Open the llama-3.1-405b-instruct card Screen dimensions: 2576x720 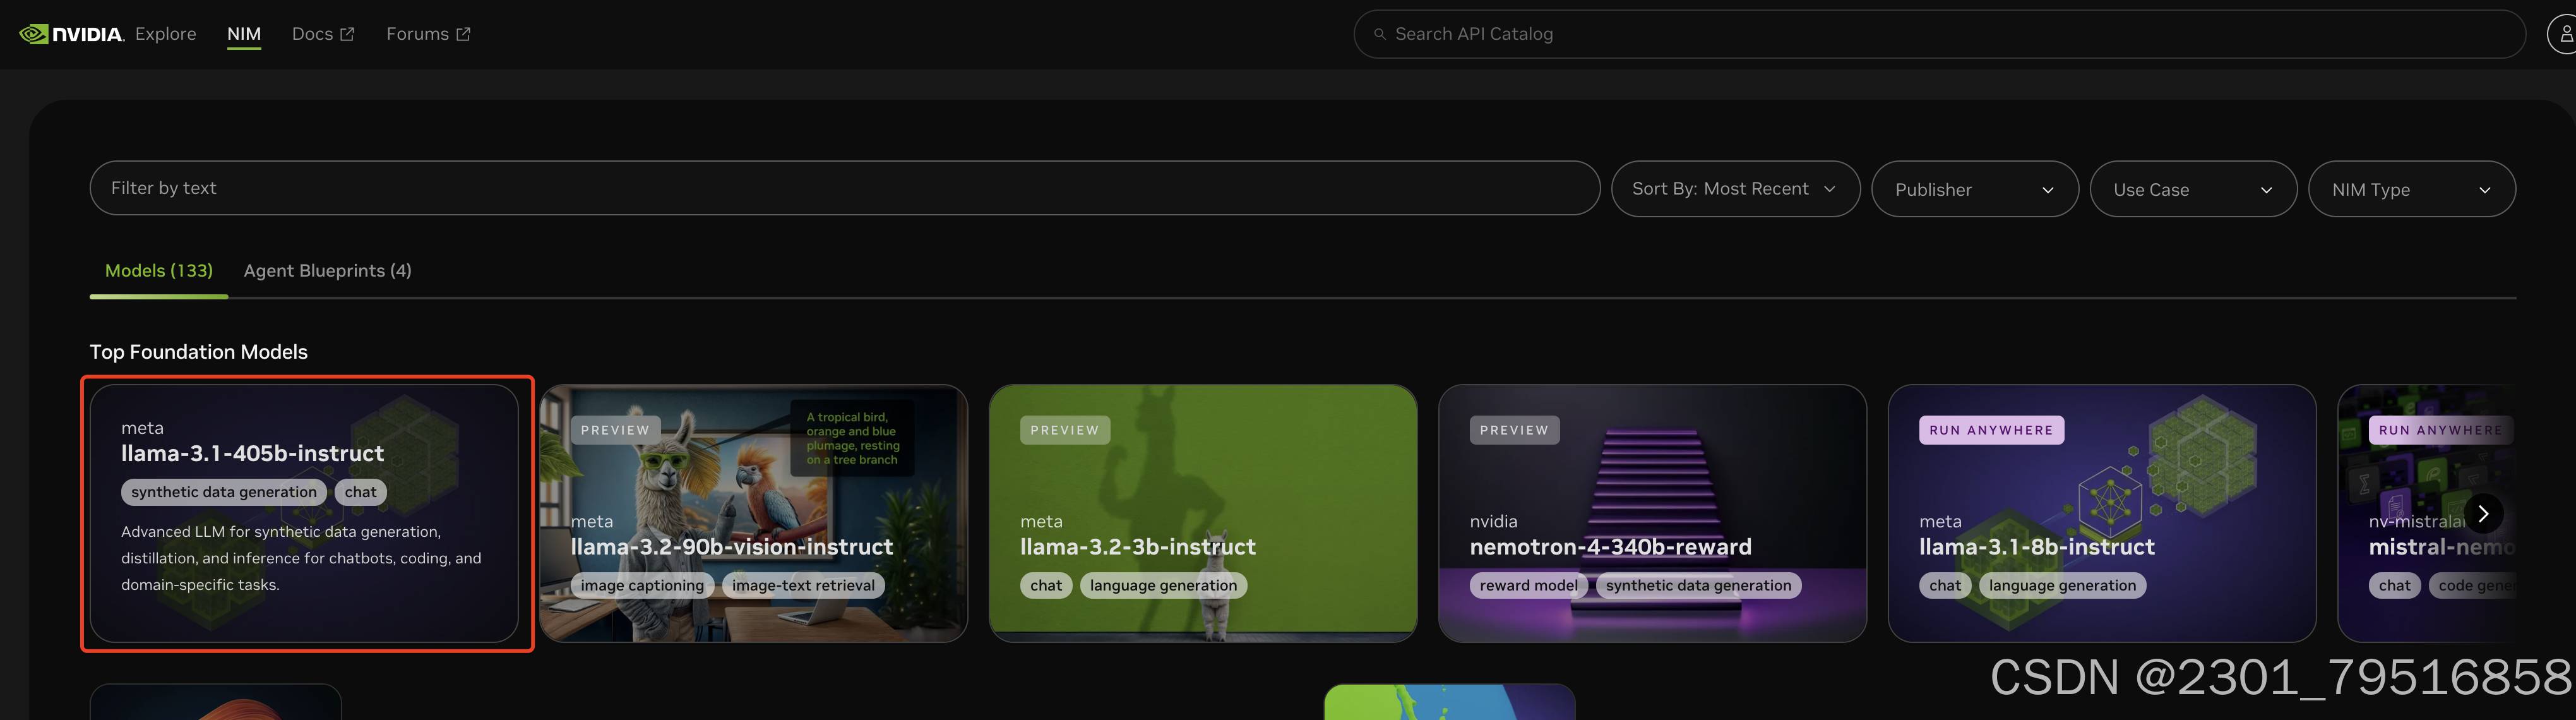[304, 513]
